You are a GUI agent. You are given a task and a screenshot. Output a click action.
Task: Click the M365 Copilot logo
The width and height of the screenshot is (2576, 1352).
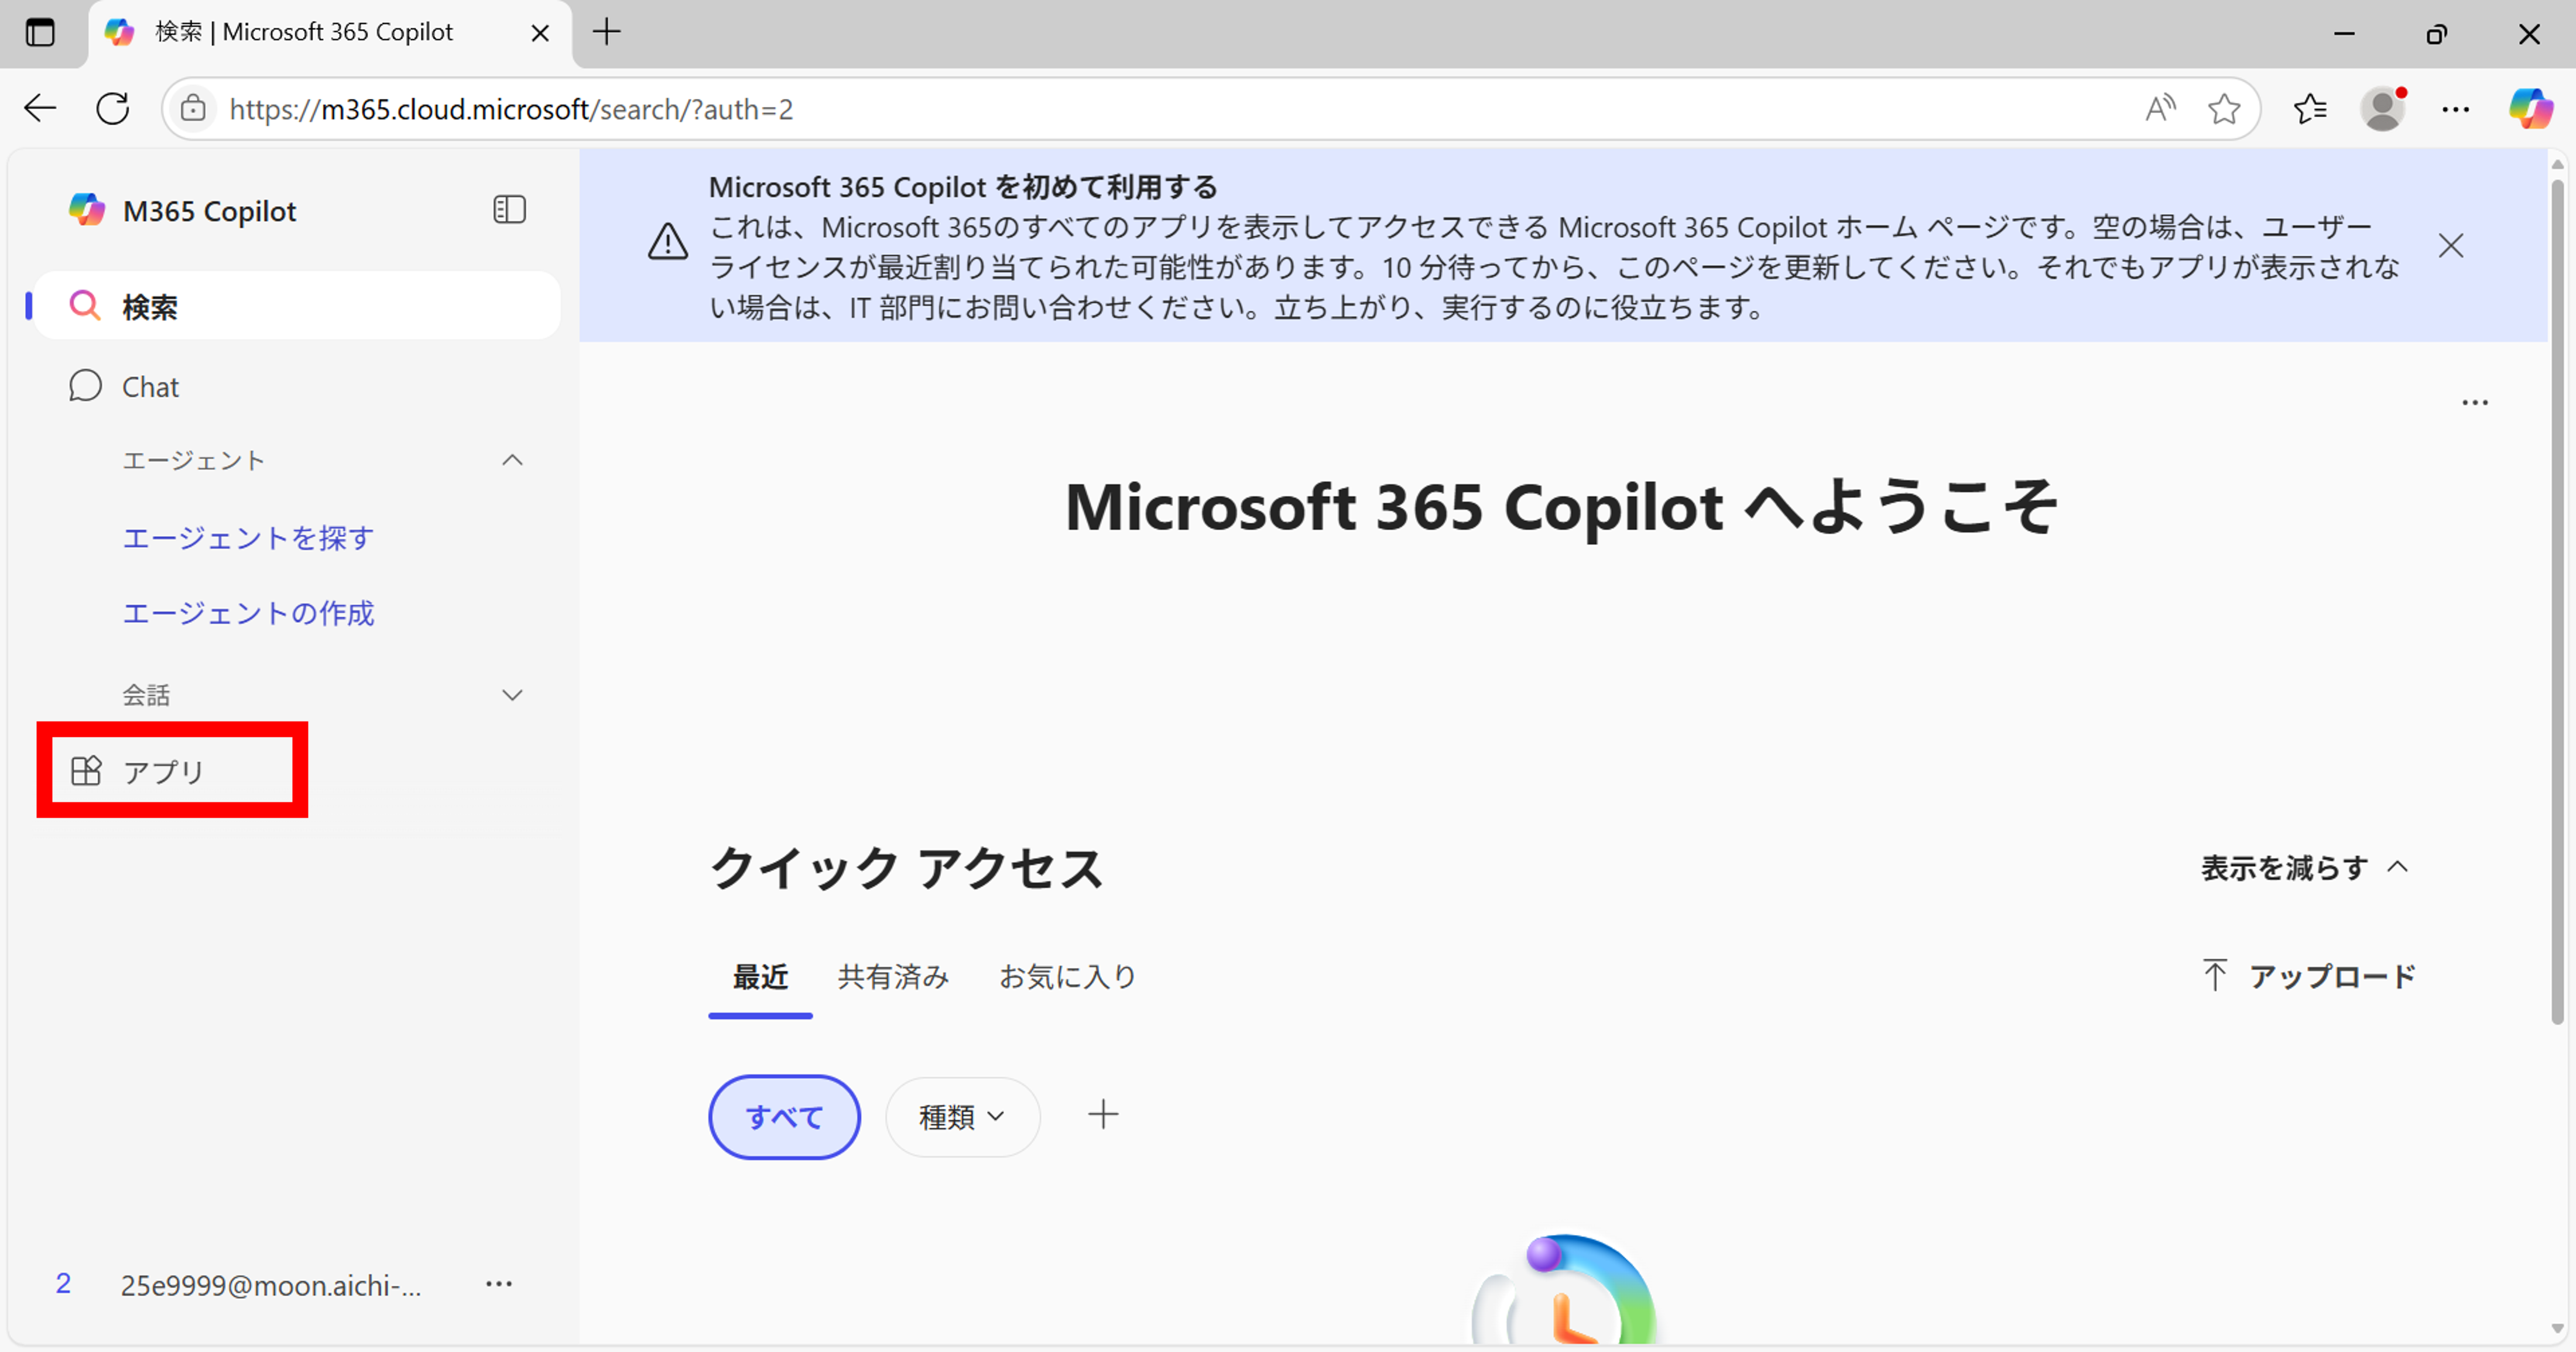click(87, 209)
